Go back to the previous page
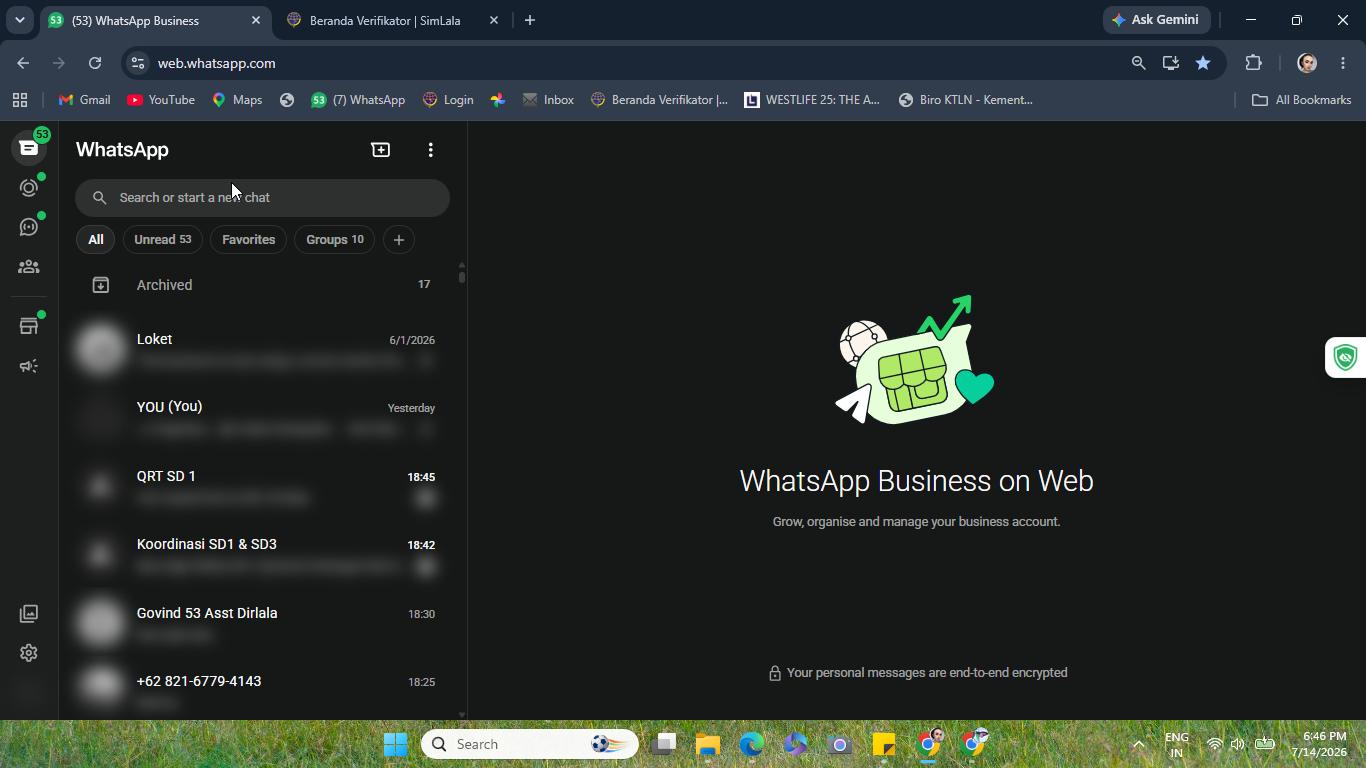 (23, 63)
